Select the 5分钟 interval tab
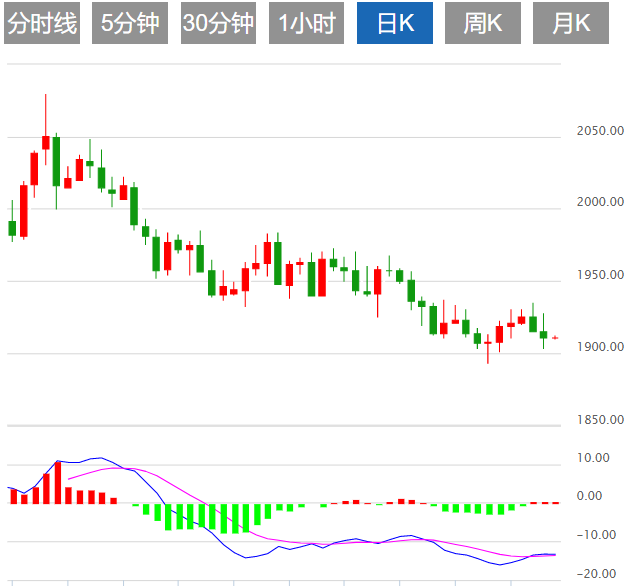This screenshot has height=586, width=631. coord(130,23)
